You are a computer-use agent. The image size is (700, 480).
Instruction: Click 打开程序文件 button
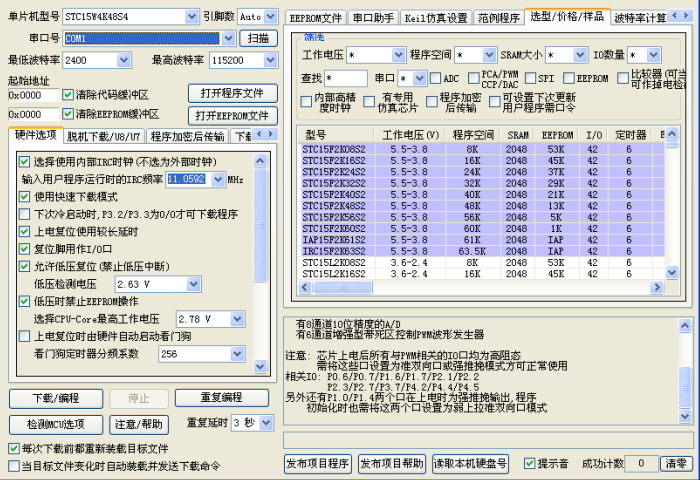(233, 93)
